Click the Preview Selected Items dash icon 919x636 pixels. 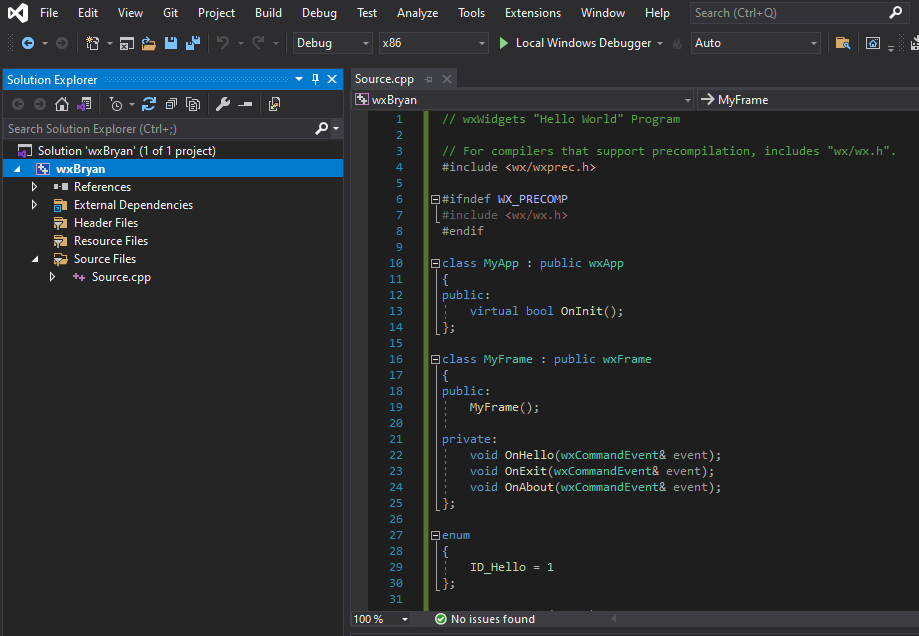click(x=245, y=104)
